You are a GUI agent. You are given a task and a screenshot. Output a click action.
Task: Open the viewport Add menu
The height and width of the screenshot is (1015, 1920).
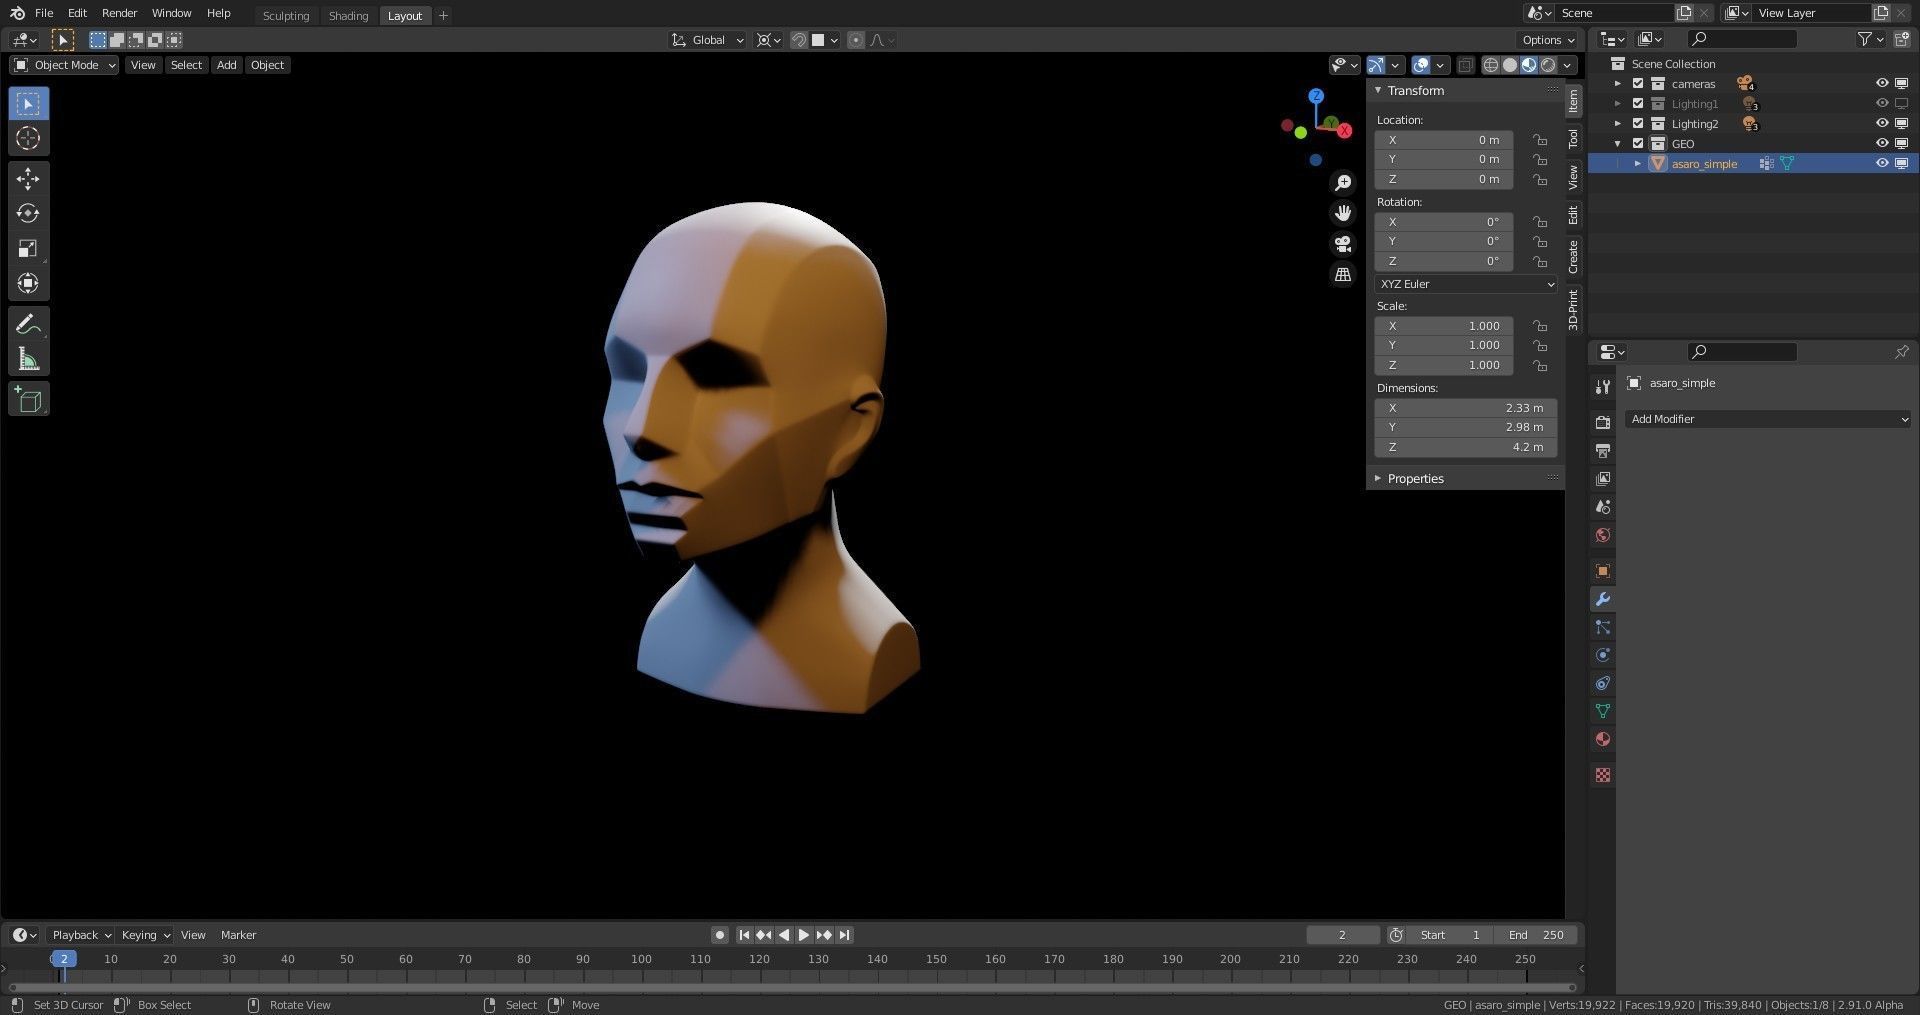coord(227,65)
